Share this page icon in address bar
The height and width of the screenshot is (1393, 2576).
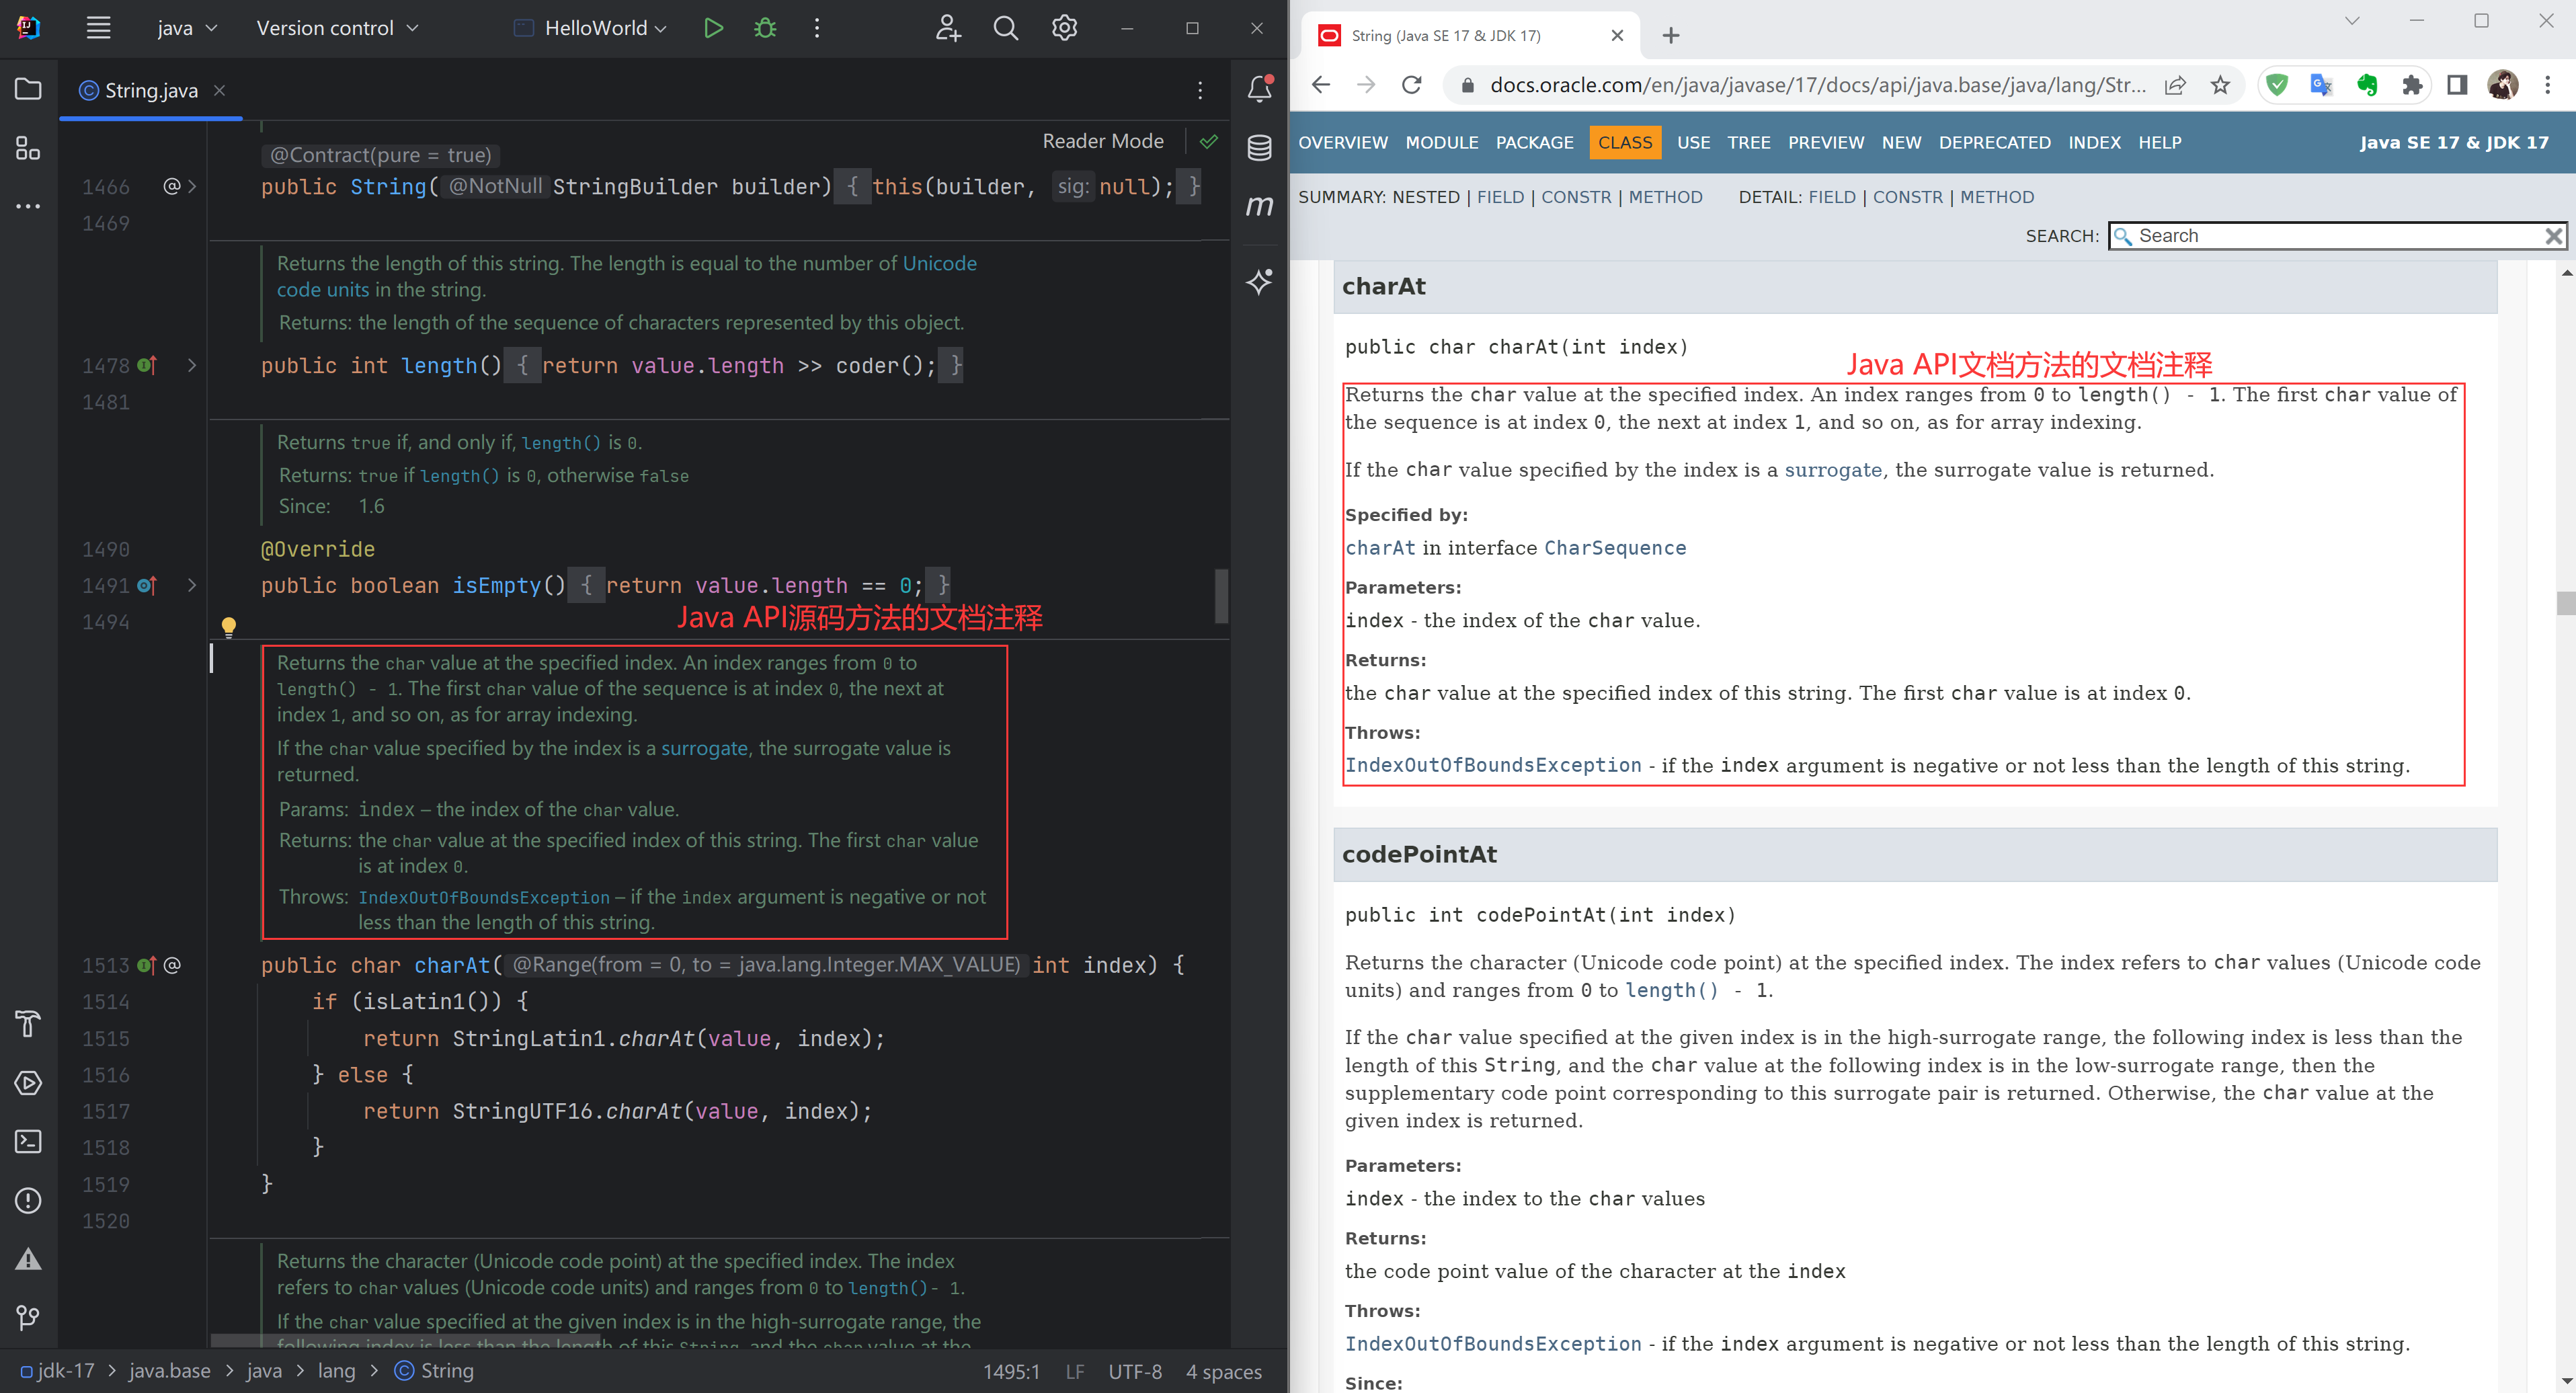(x=2175, y=85)
